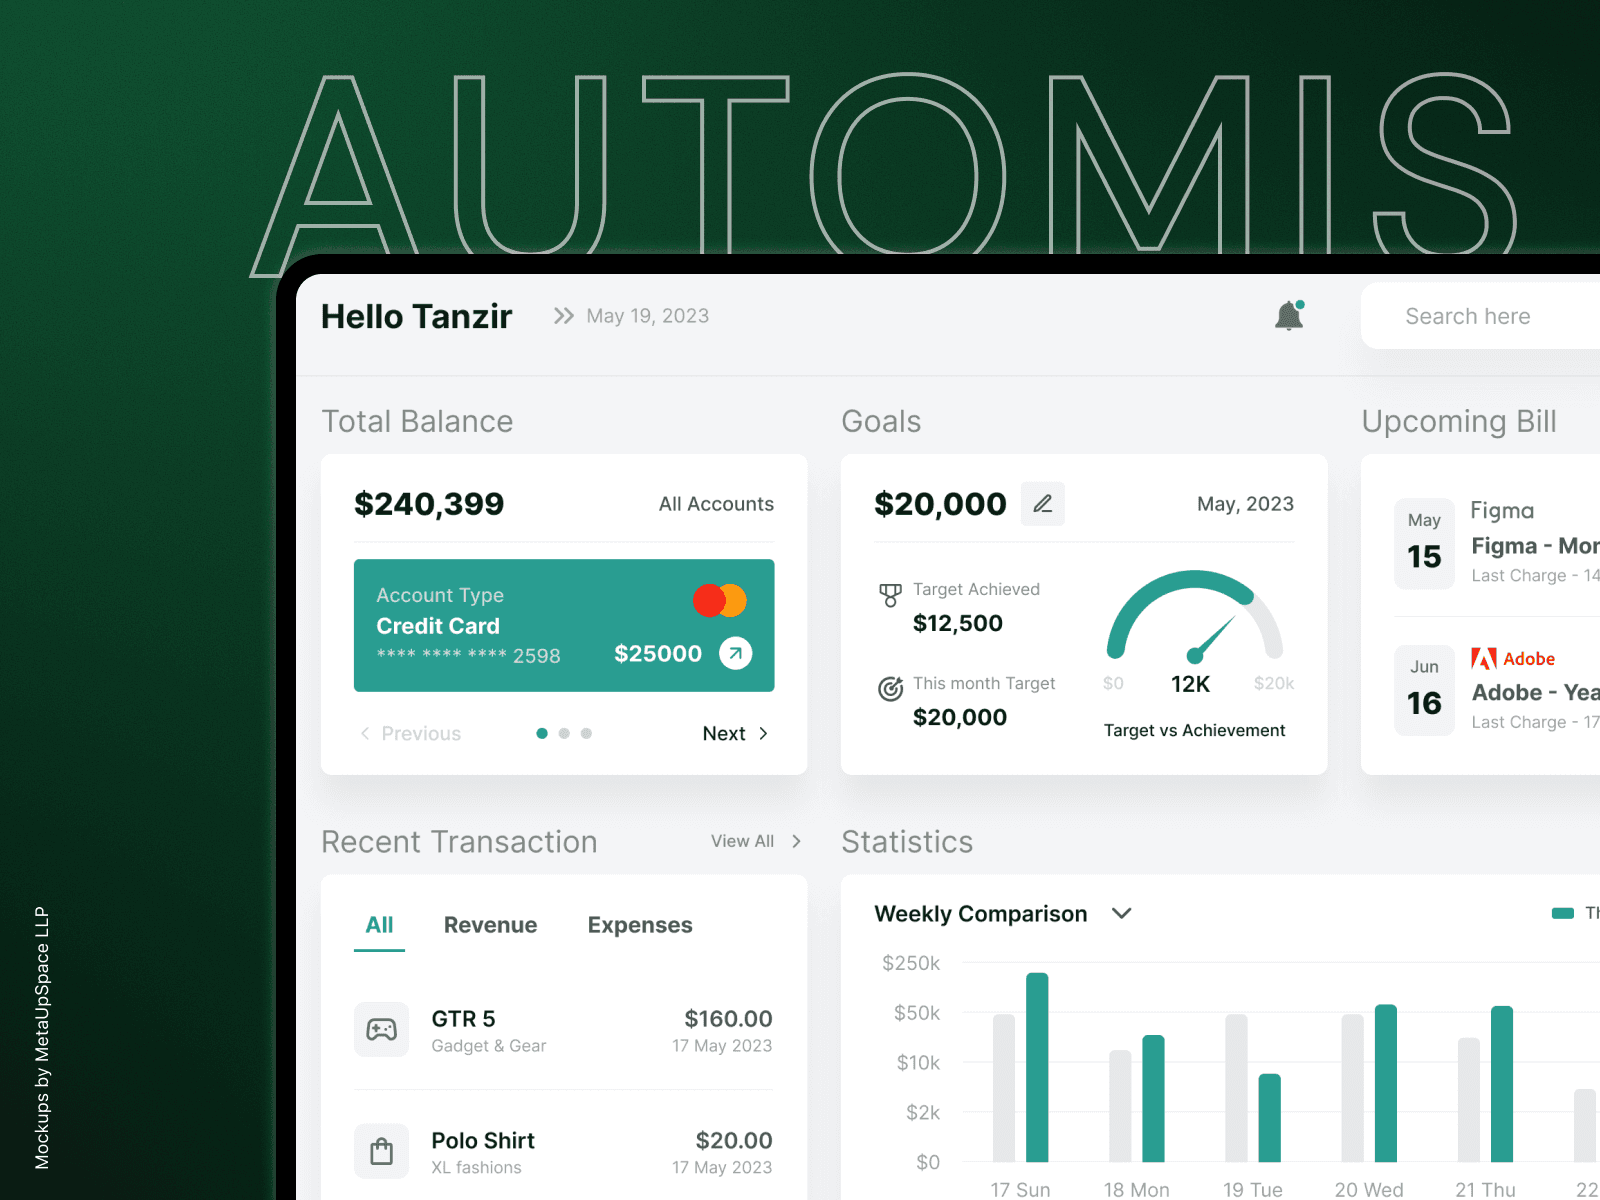The height and width of the screenshot is (1200, 1600).
Task: Click the This month Target bullseye icon
Action: click(889, 689)
